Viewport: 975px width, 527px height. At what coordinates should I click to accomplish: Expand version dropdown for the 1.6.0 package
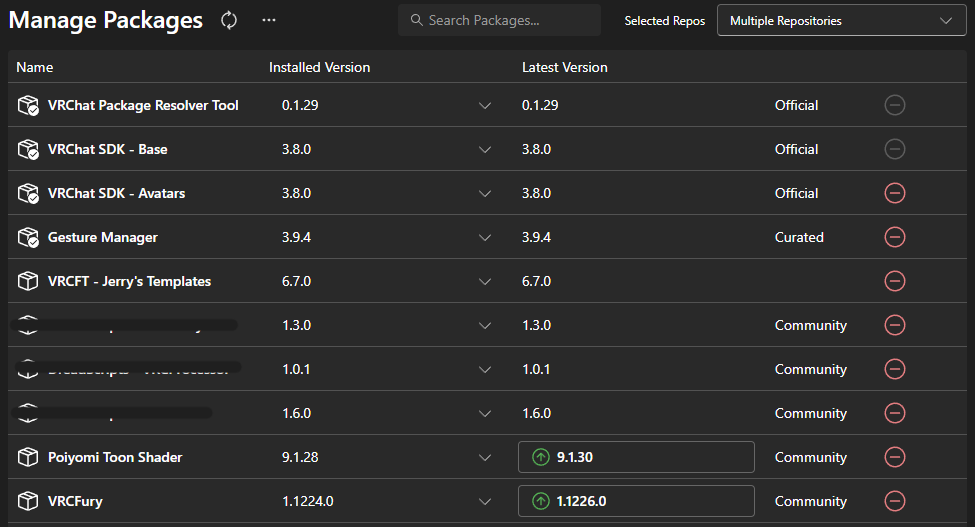pos(485,414)
